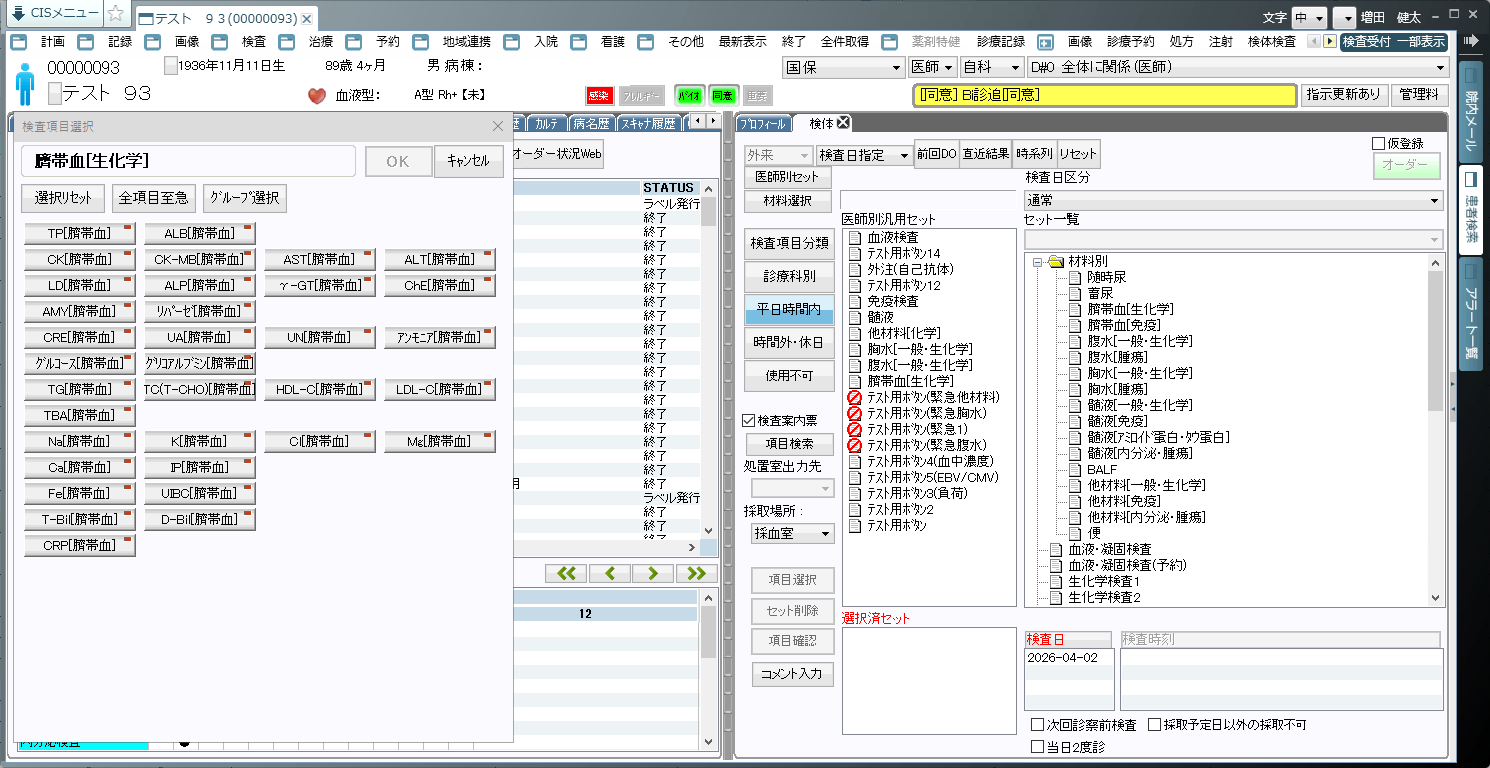
Task: Open the 検査日指定 dropdown
Action: click(x=864, y=156)
